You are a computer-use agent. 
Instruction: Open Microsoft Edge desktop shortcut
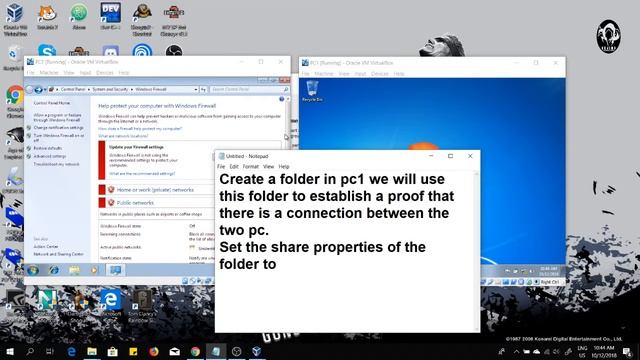click(x=110, y=304)
